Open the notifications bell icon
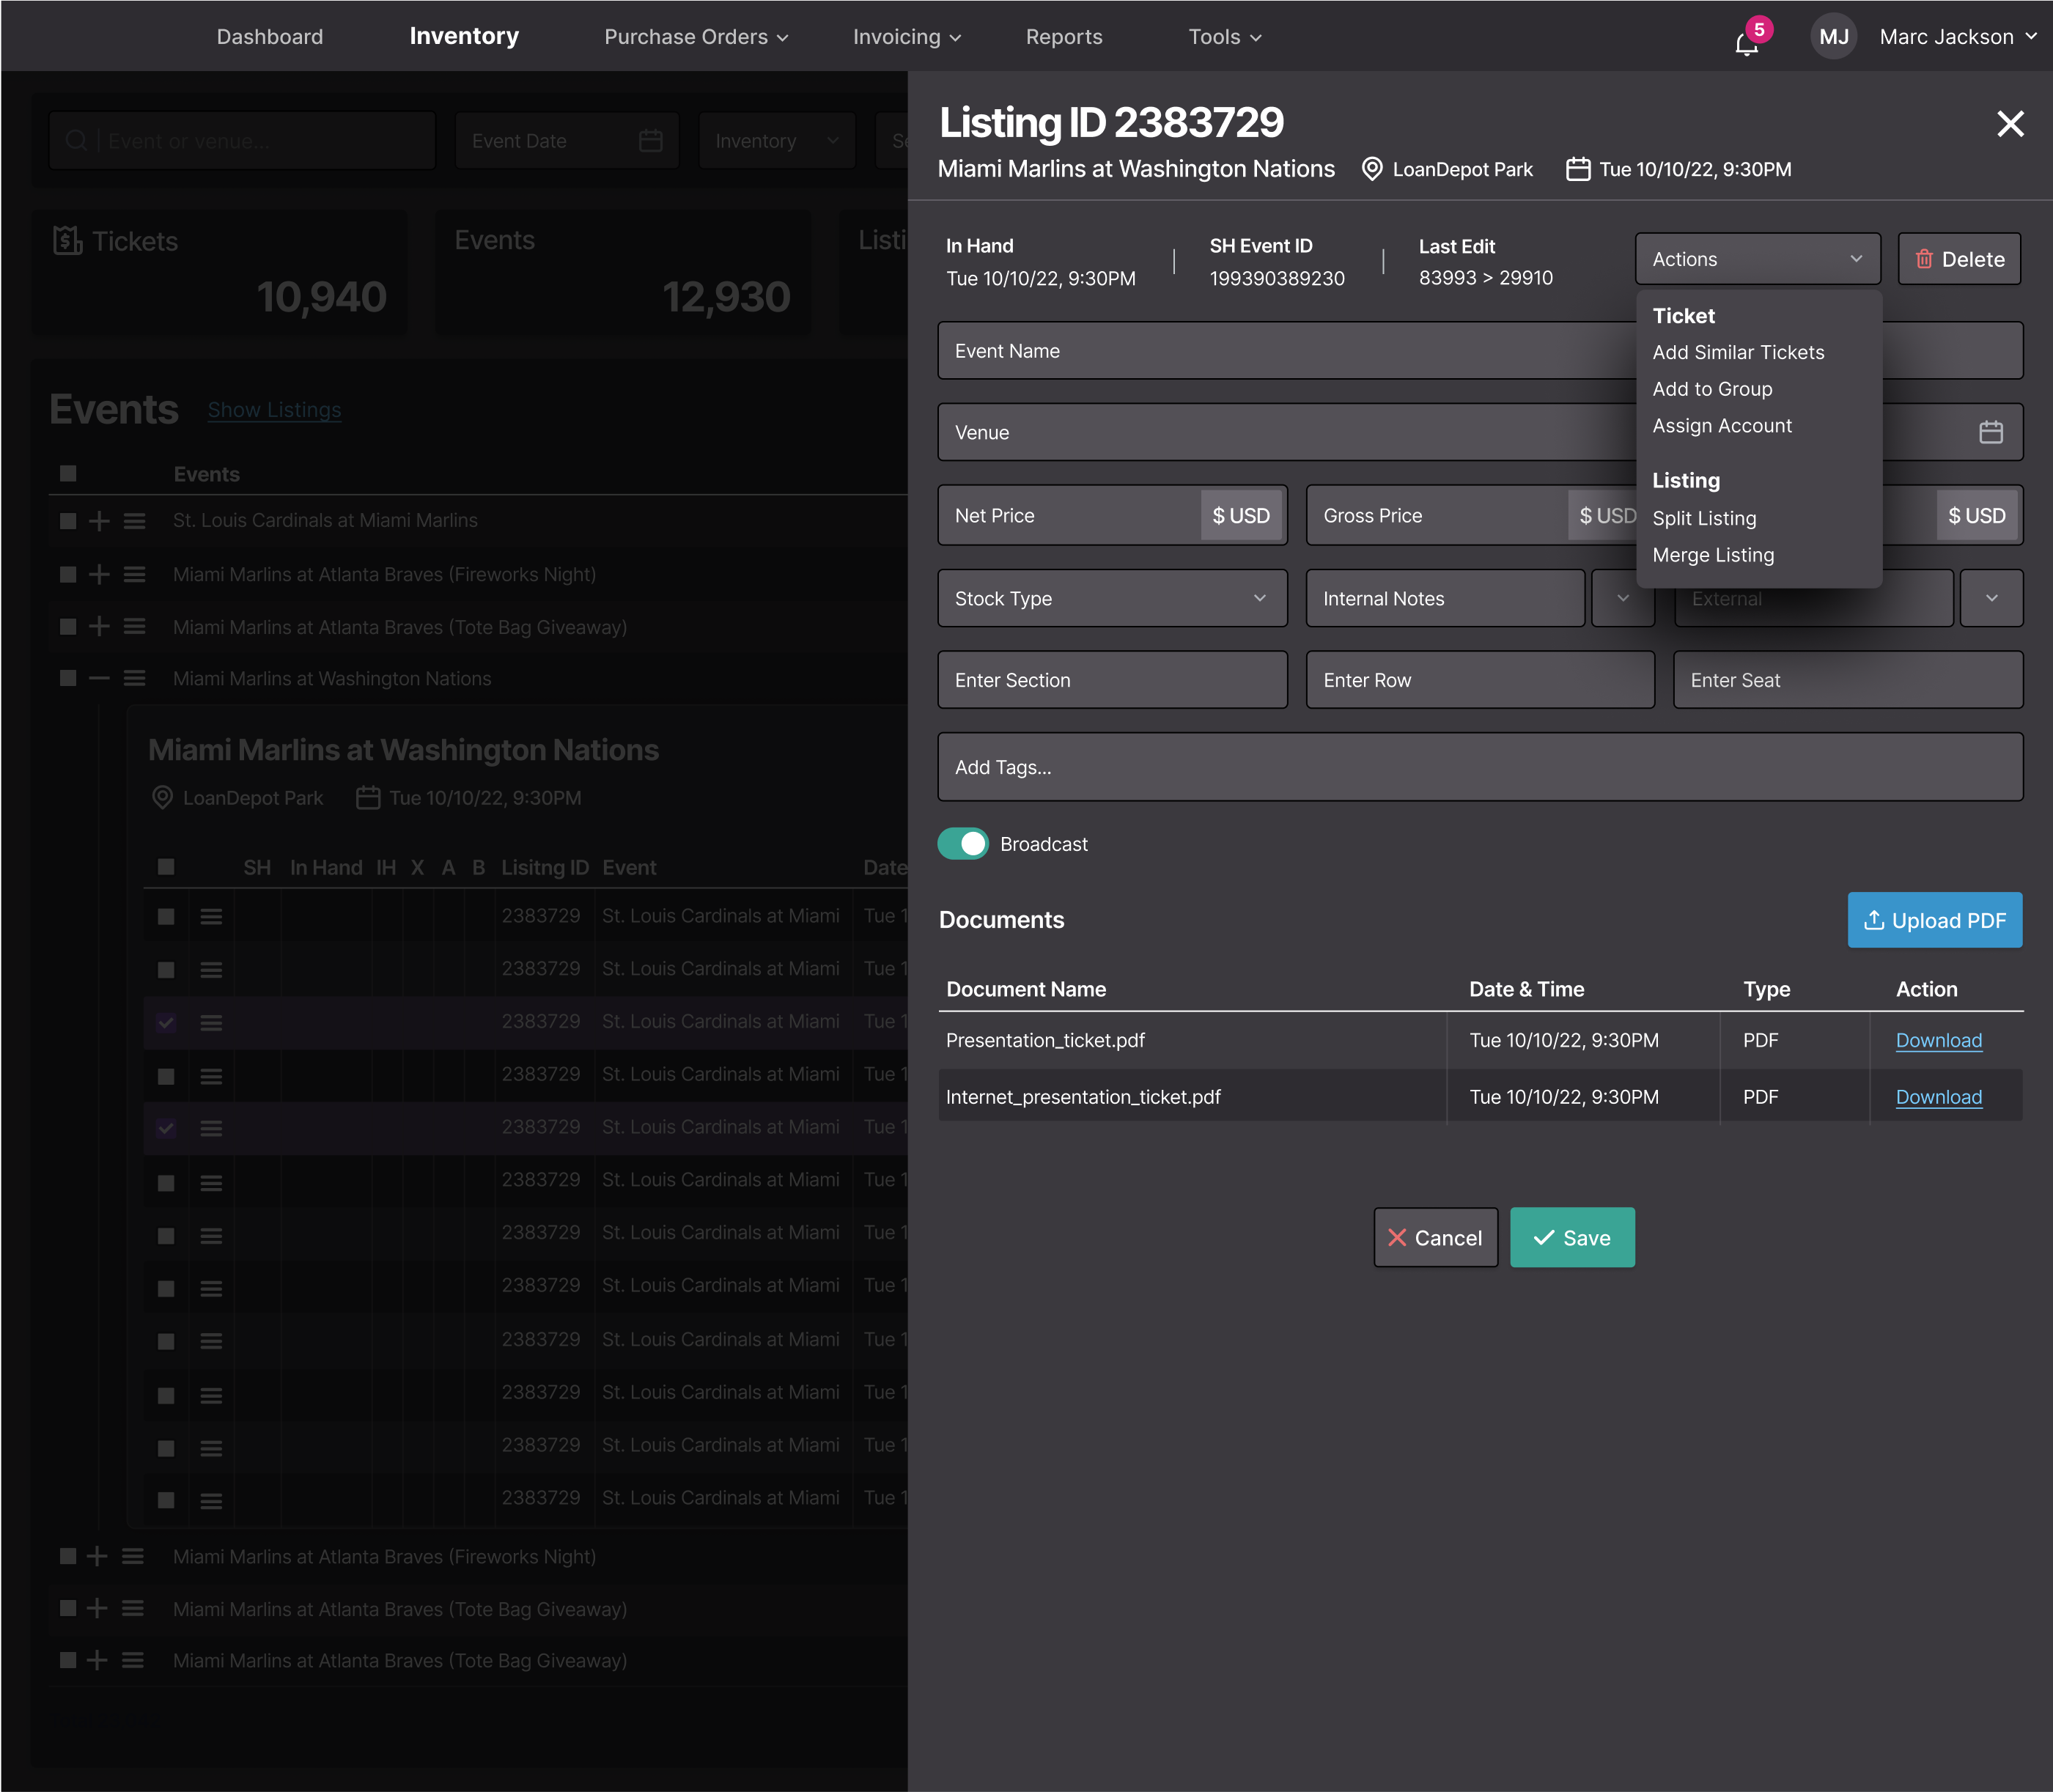The height and width of the screenshot is (1792, 2053). click(x=1746, y=44)
